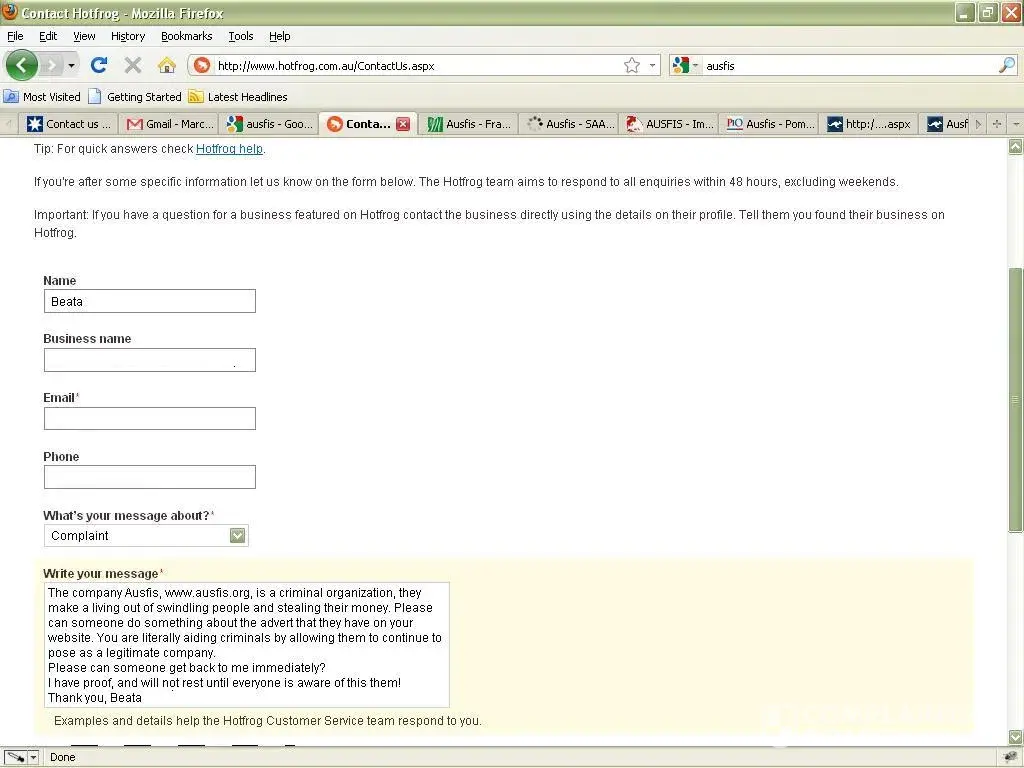Click the Home icon in the toolbar
Viewport: 1024px width, 768px height.
tap(167, 65)
